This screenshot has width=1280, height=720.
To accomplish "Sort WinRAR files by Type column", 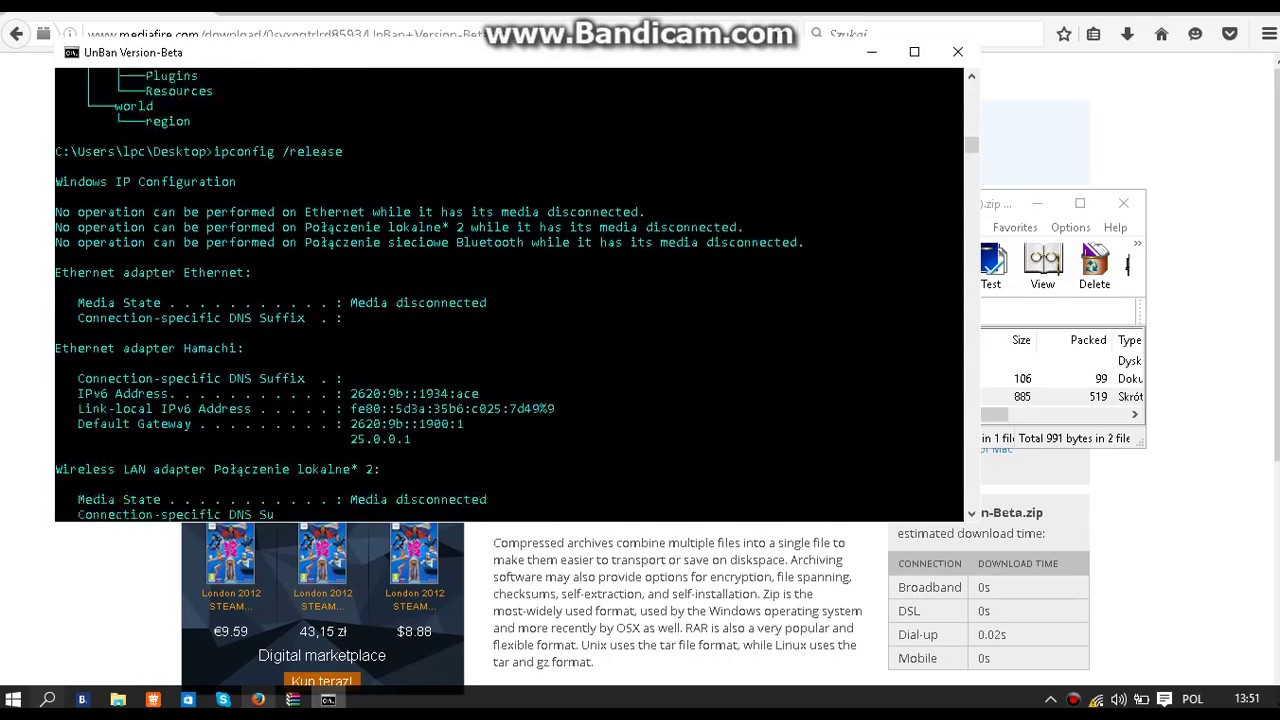I will (1129, 340).
